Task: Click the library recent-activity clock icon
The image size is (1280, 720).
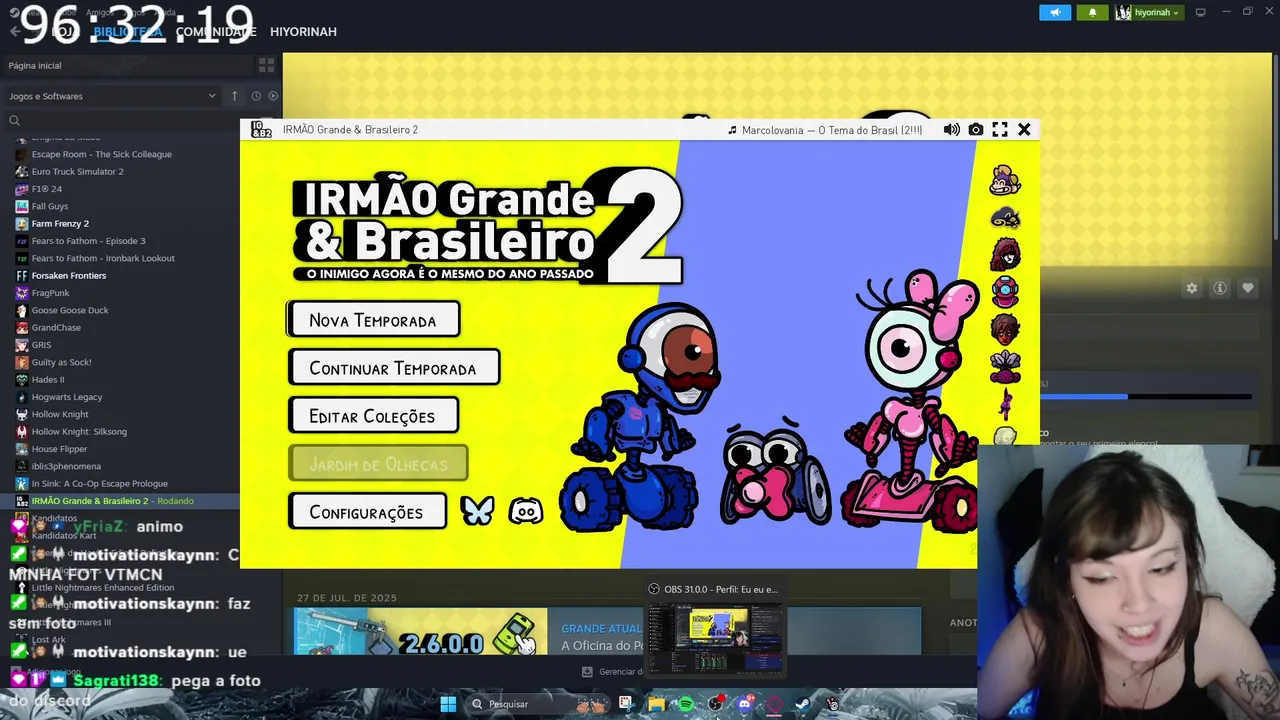Action: coord(256,96)
